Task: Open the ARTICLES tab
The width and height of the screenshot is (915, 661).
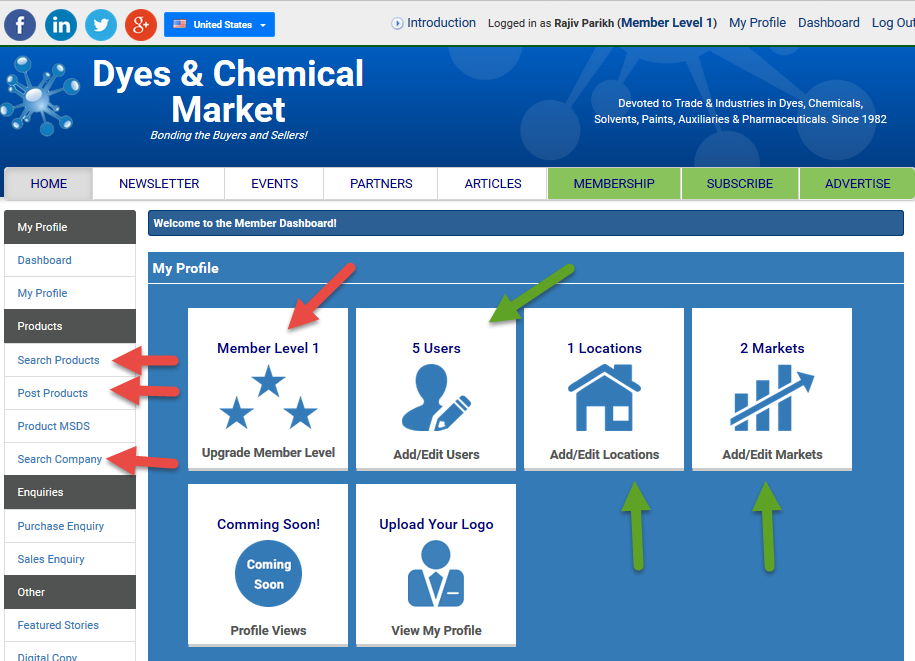Action: (493, 184)
